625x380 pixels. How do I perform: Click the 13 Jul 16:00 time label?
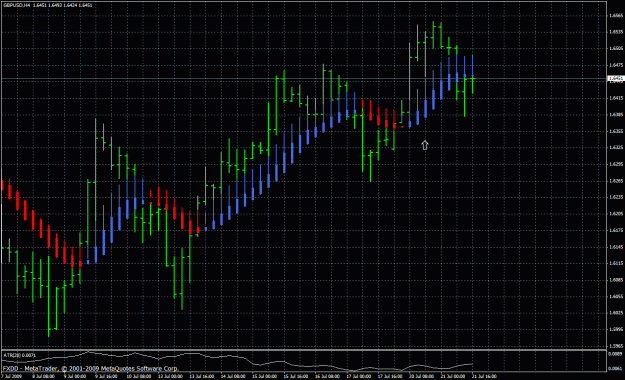[201, 376]
